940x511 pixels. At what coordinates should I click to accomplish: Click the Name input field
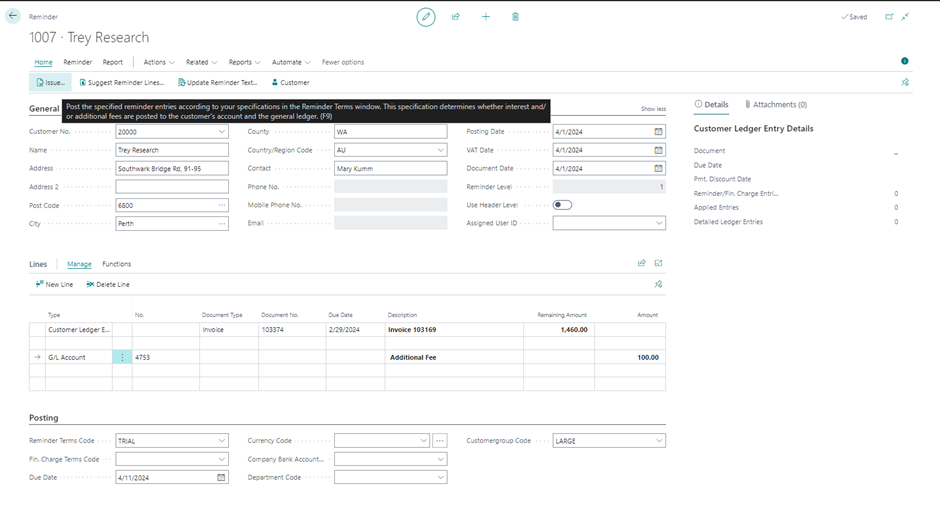(x=172, y=150)
